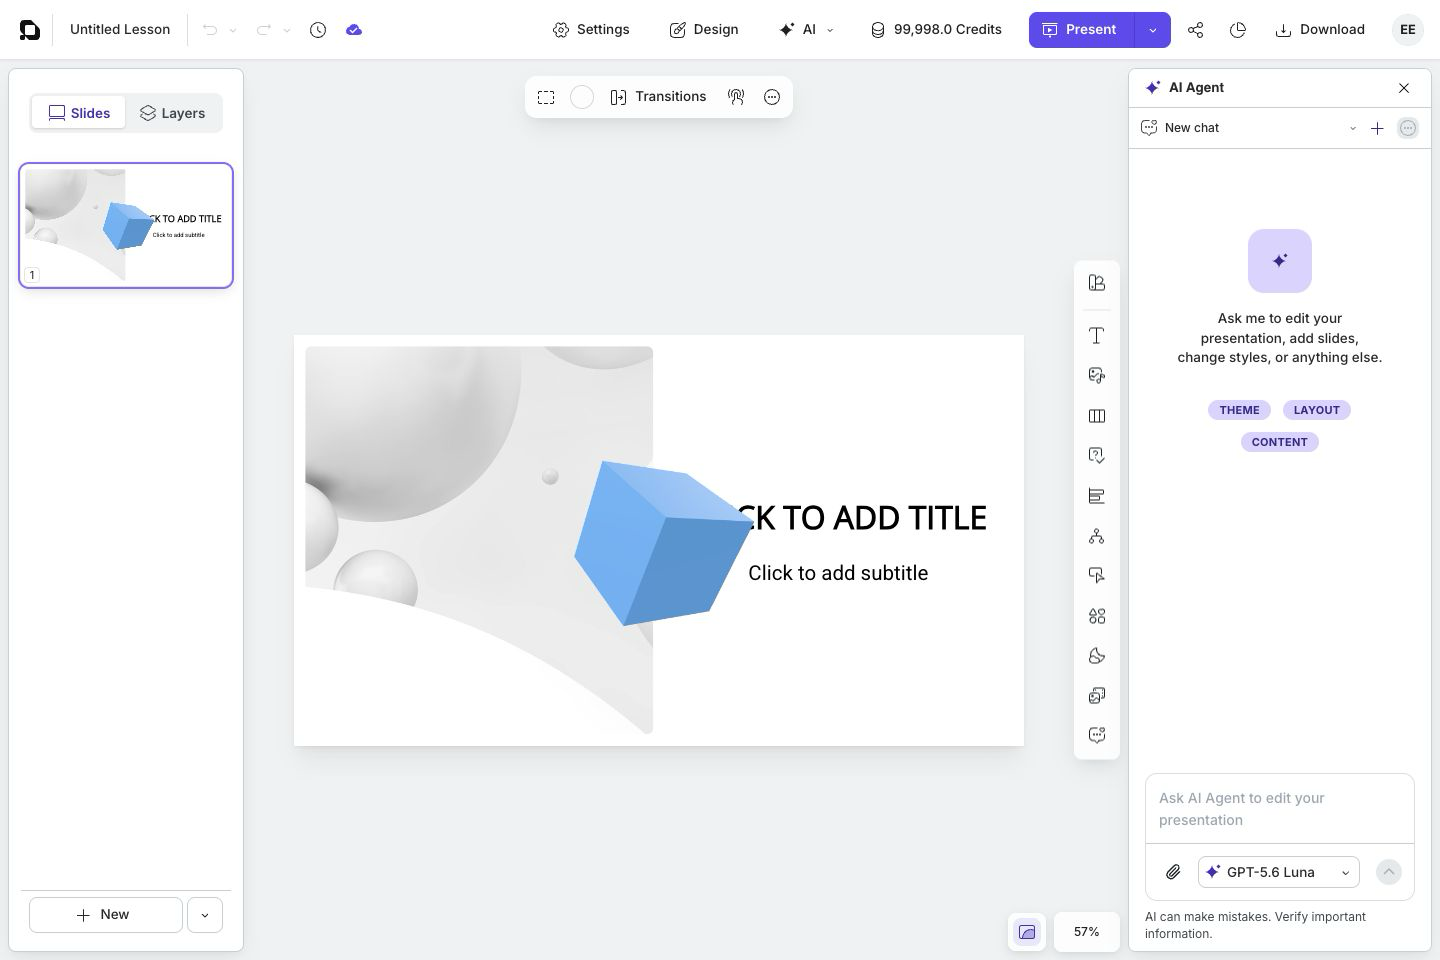Select the image and media tool icon

1097,376
